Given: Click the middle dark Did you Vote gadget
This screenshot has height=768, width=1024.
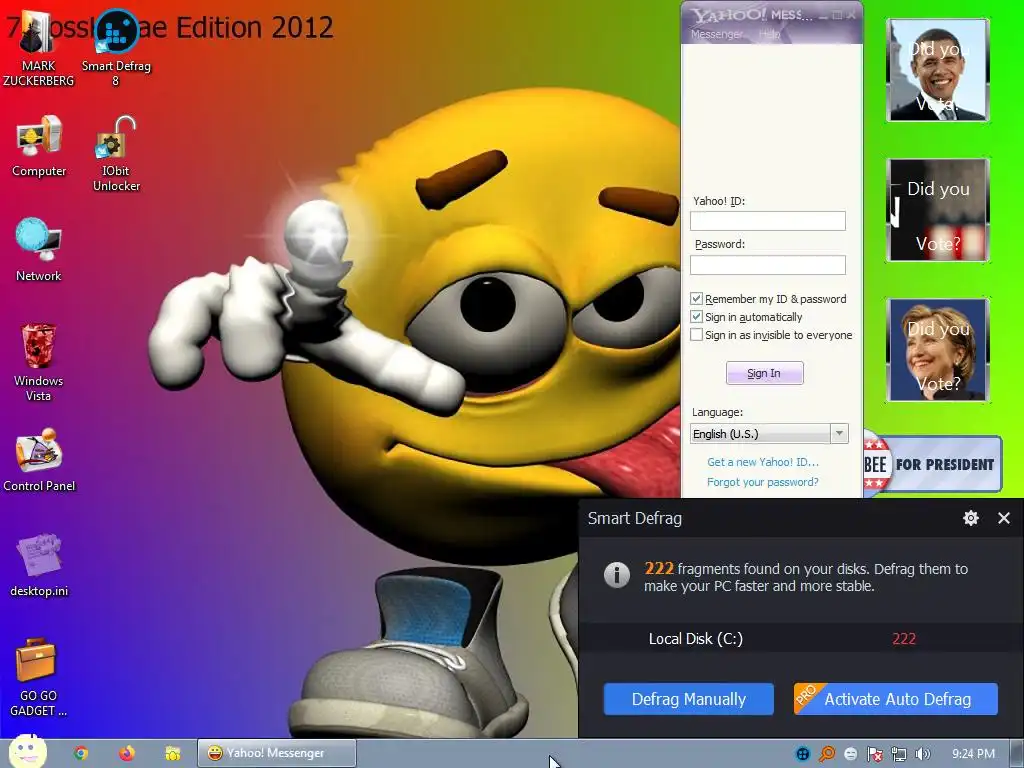Looking at the screenshot, I should (x=938, y=210).
